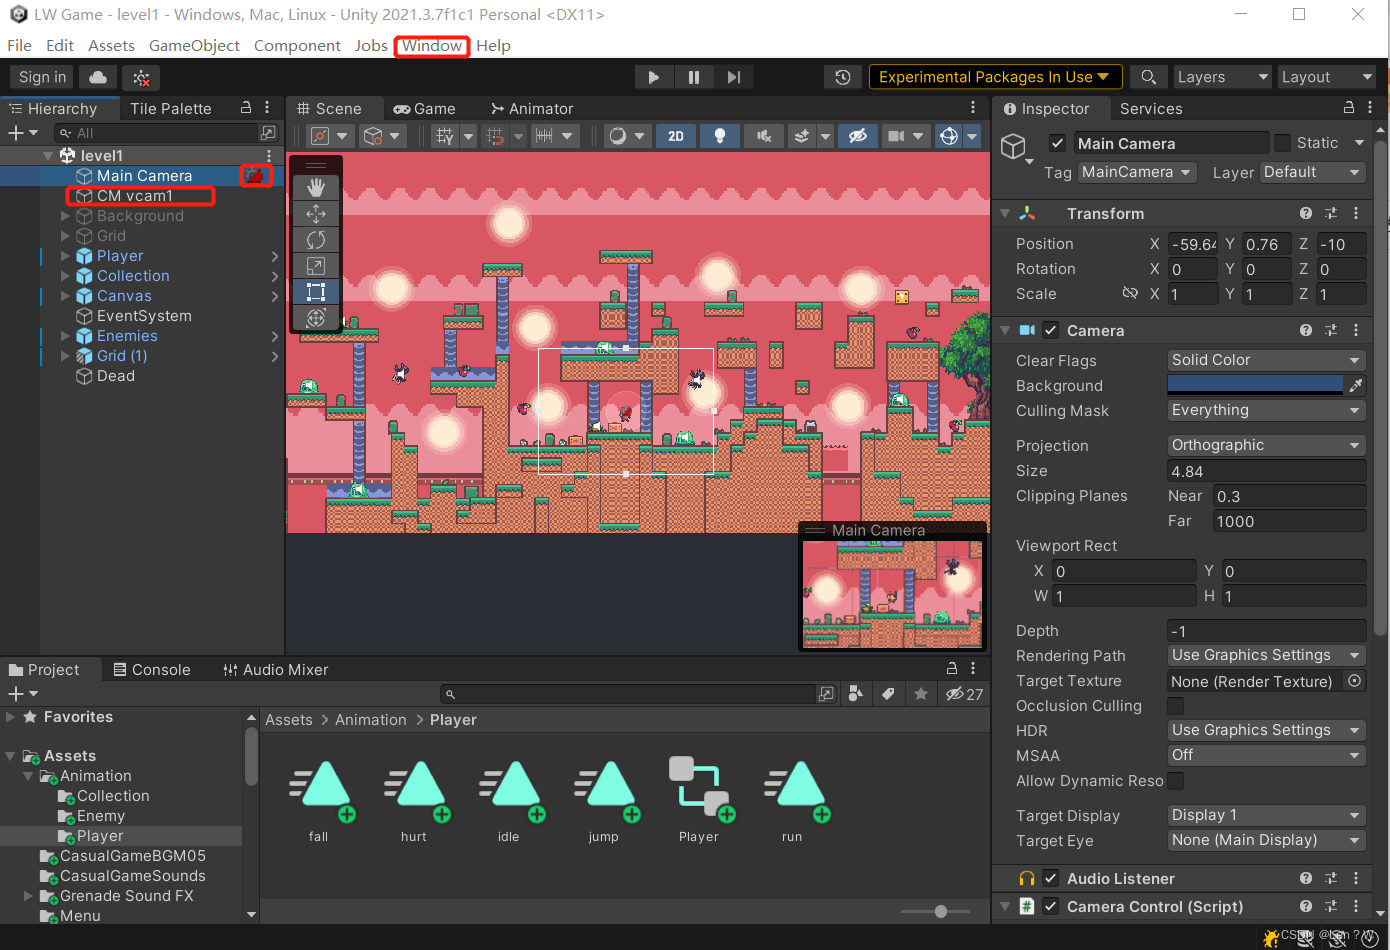Open Clear Flags Solid Color dropdown
1390x950 pixels.
click(1266, 360)
